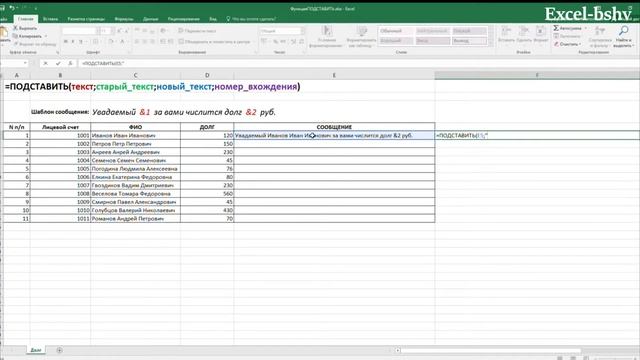Viewport: 640px width, 360px height.
Task: Open the font size dropdown
Action: [112, 31]
